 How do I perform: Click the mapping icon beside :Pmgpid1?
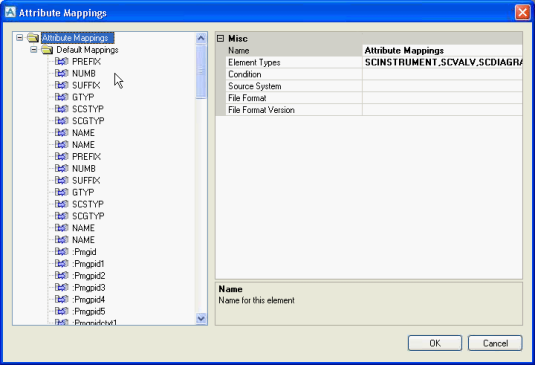point(61,264)
